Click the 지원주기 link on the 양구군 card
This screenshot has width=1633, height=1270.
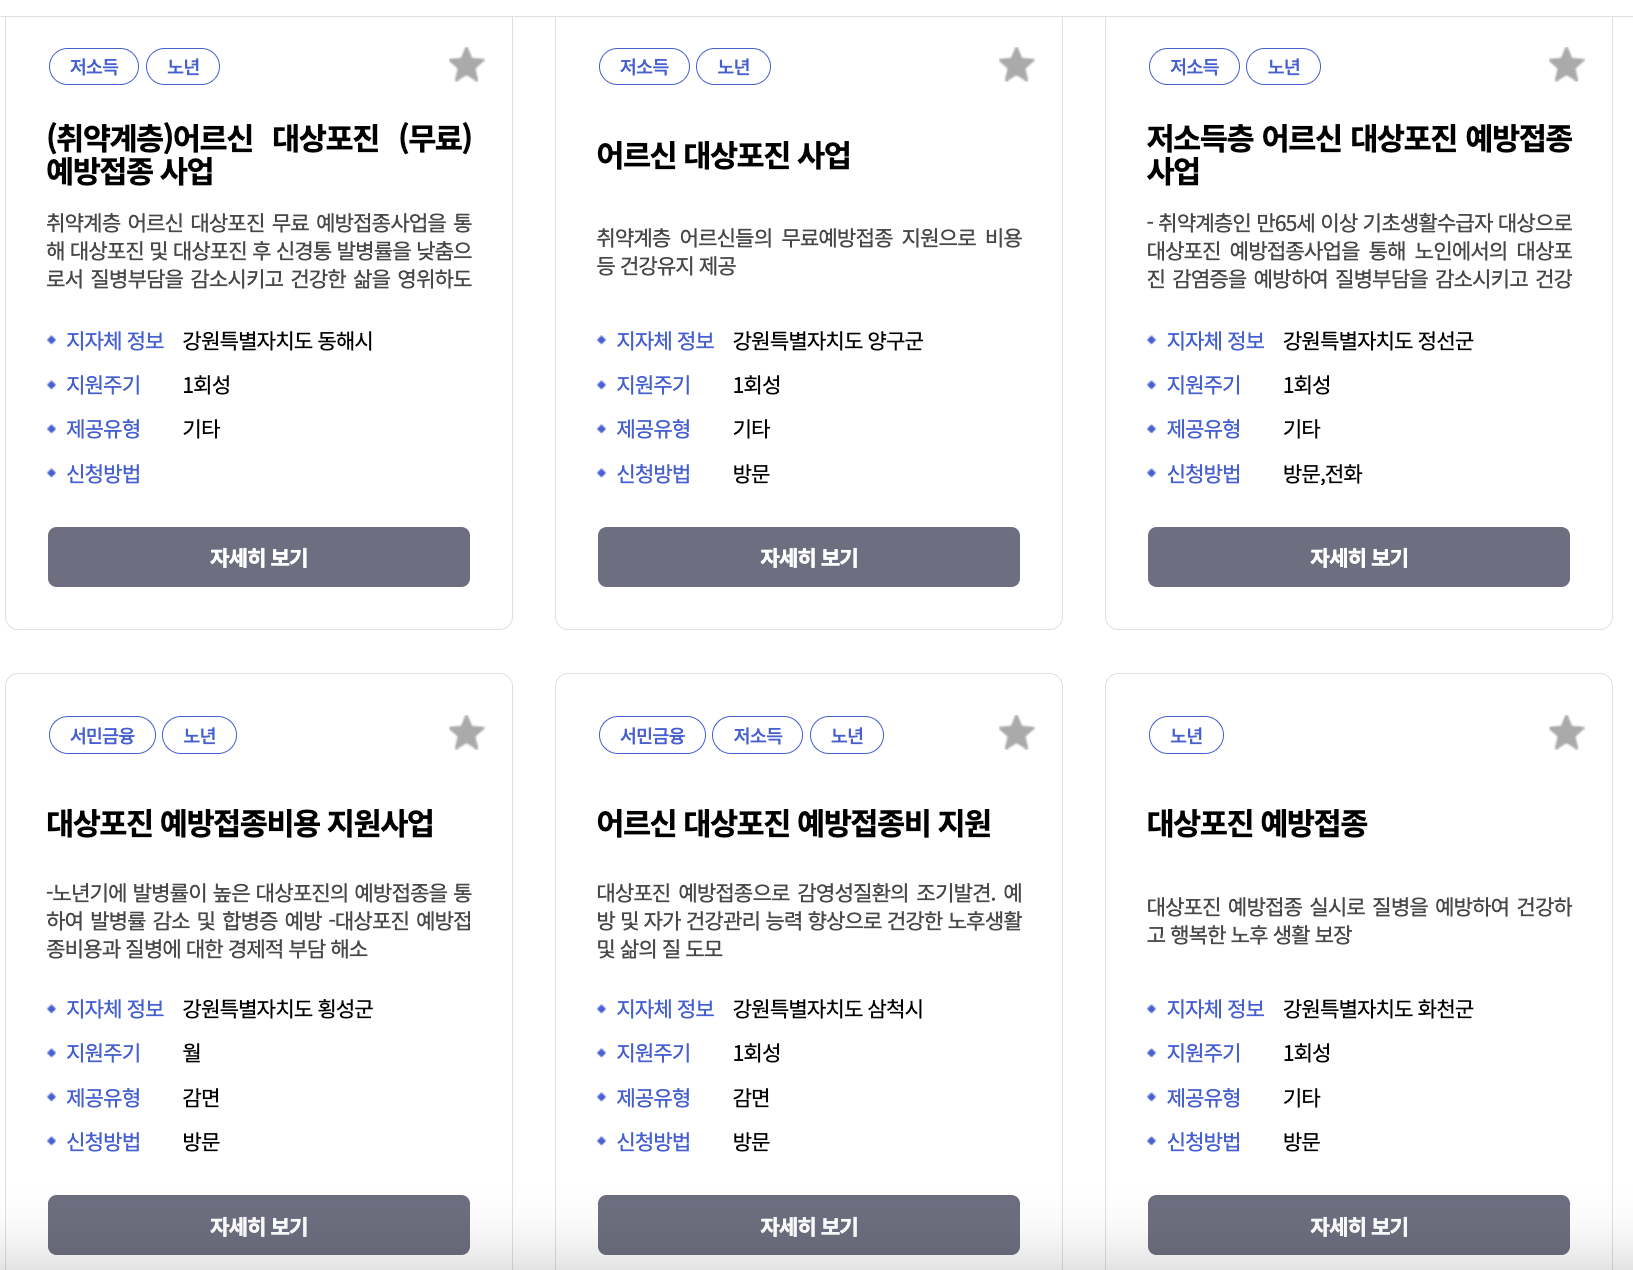pyautogui.click(x=654, y=384)
